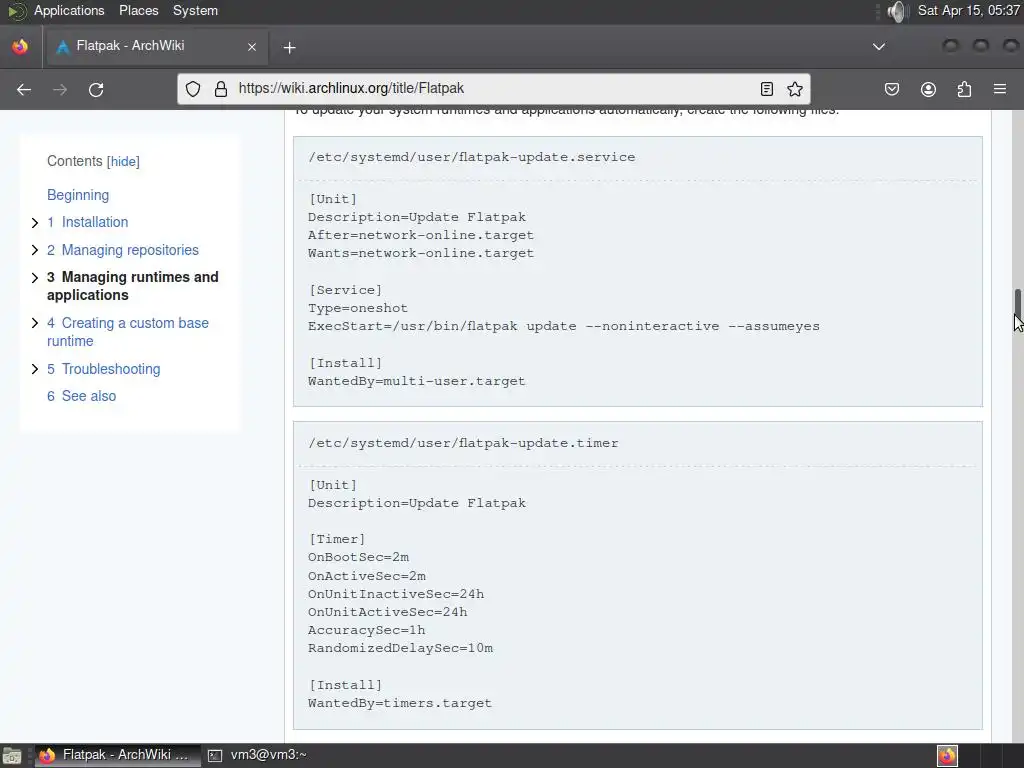Open the Firefox account icon

928,89
